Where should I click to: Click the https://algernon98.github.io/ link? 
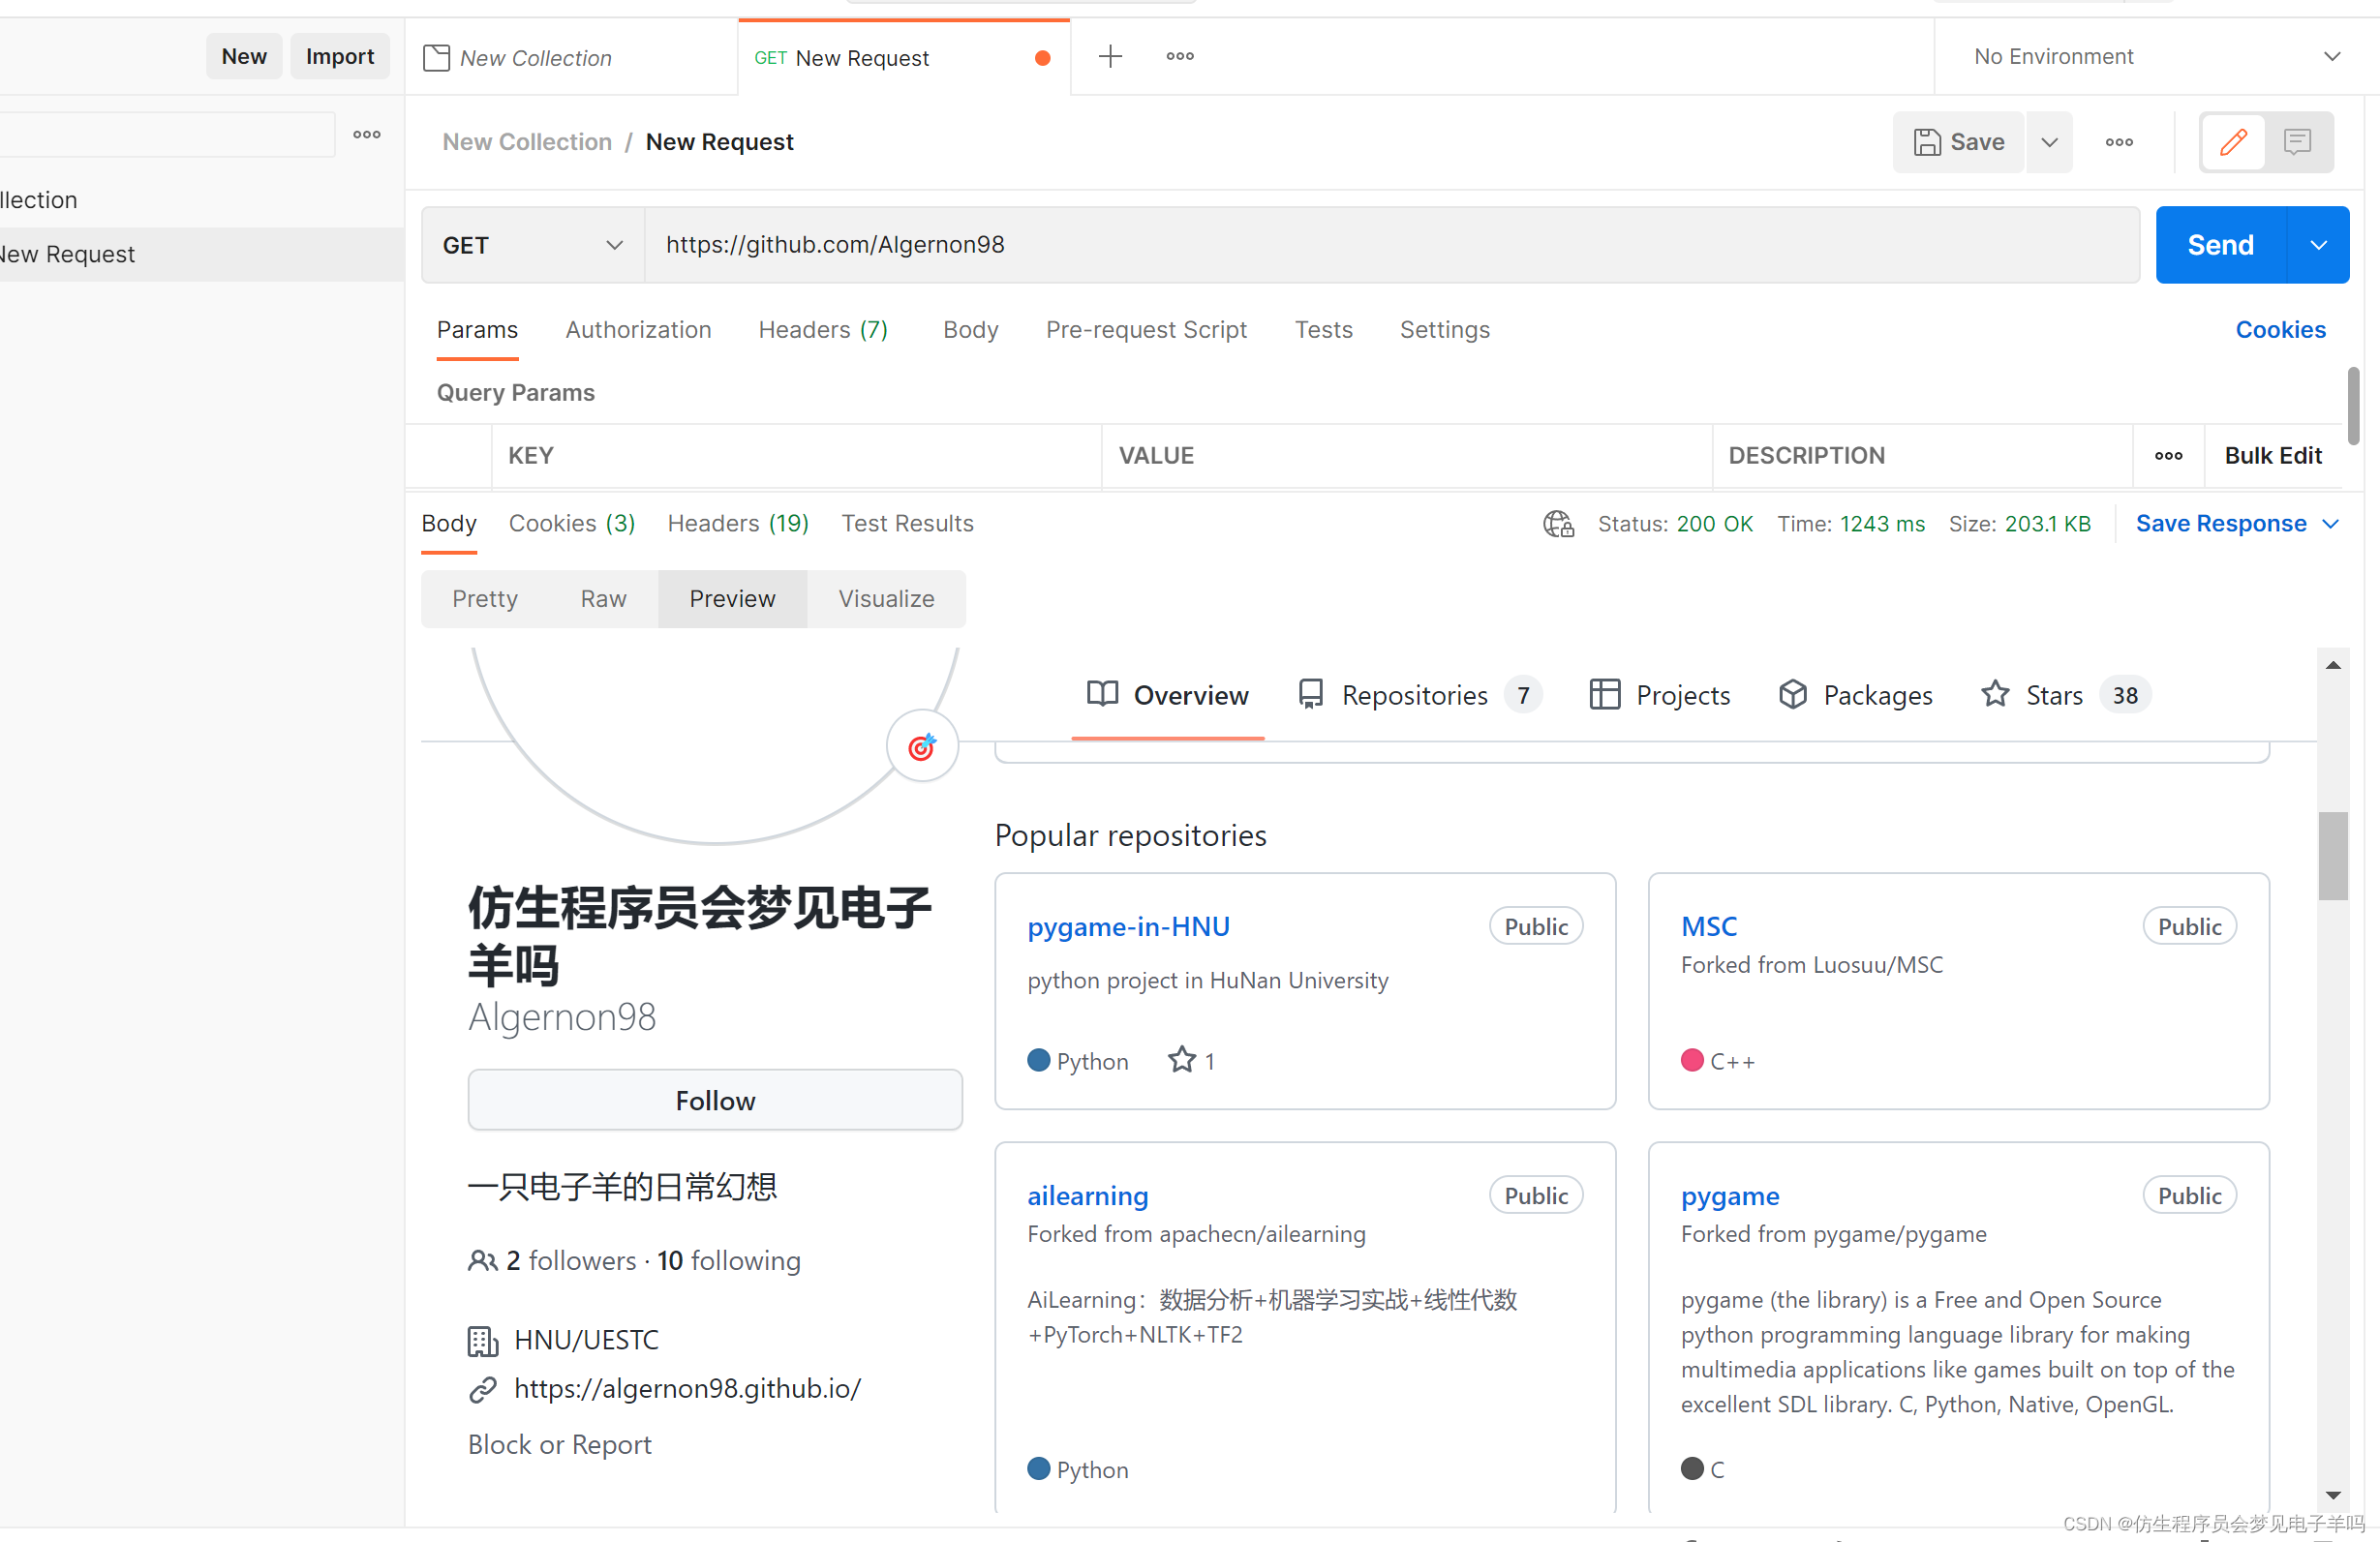pos(687,1390)
